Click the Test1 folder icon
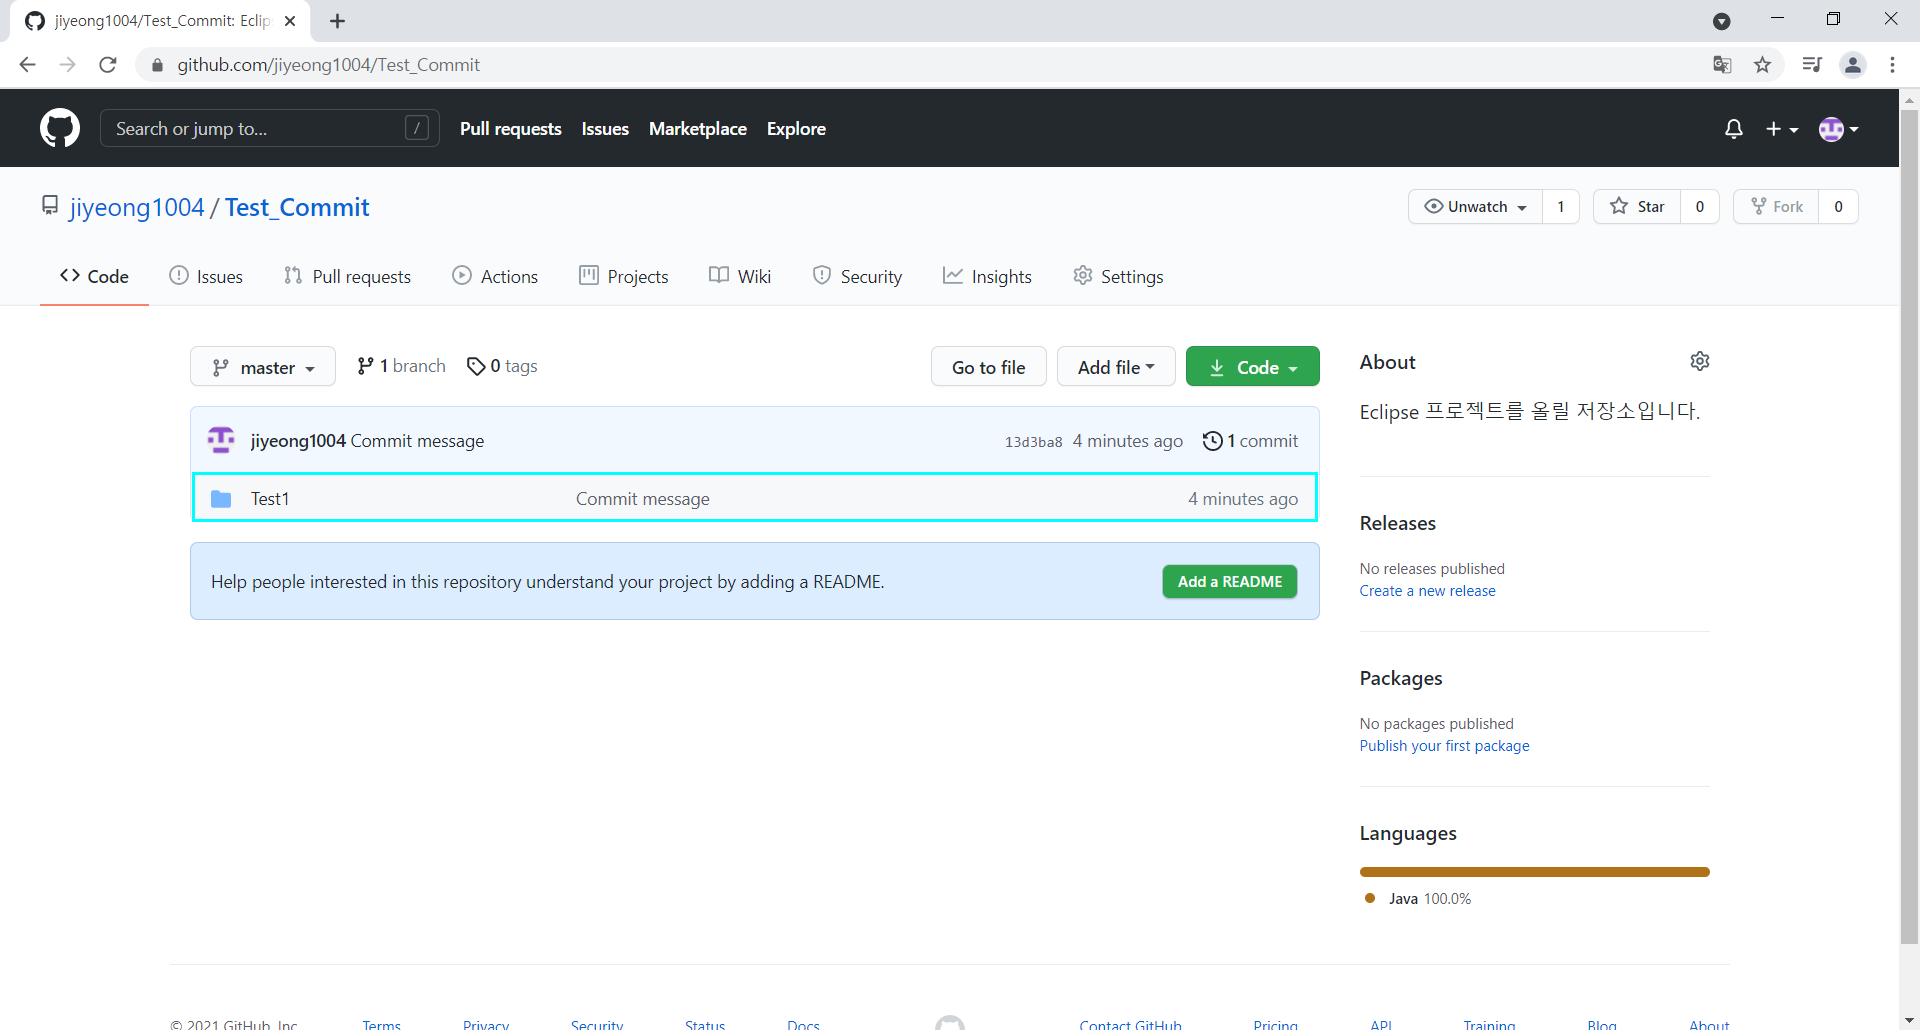Image resolution: width=1920 pixels, height=1030 pixels. point(221,499)
